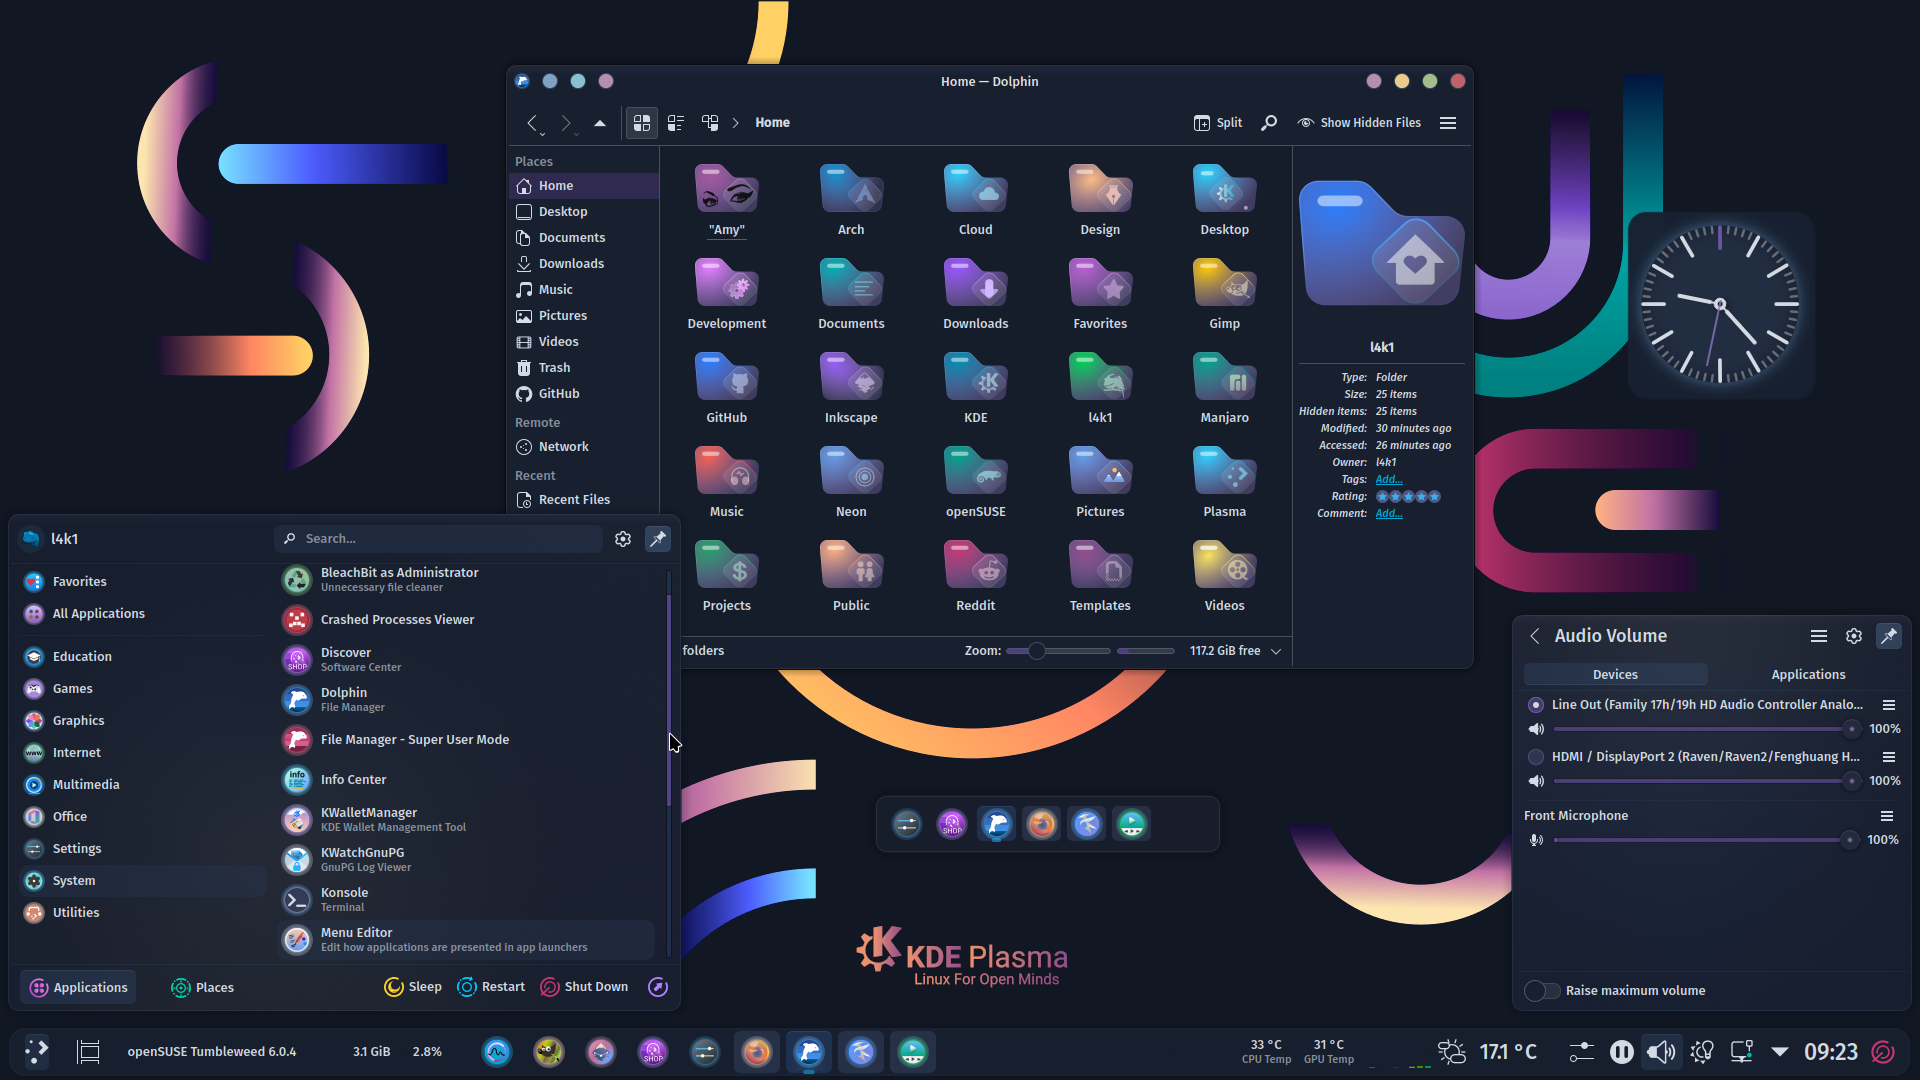Select All Applications in launcher
The width and height of the screenshot is (1920, 1080).
coord(142,614)
